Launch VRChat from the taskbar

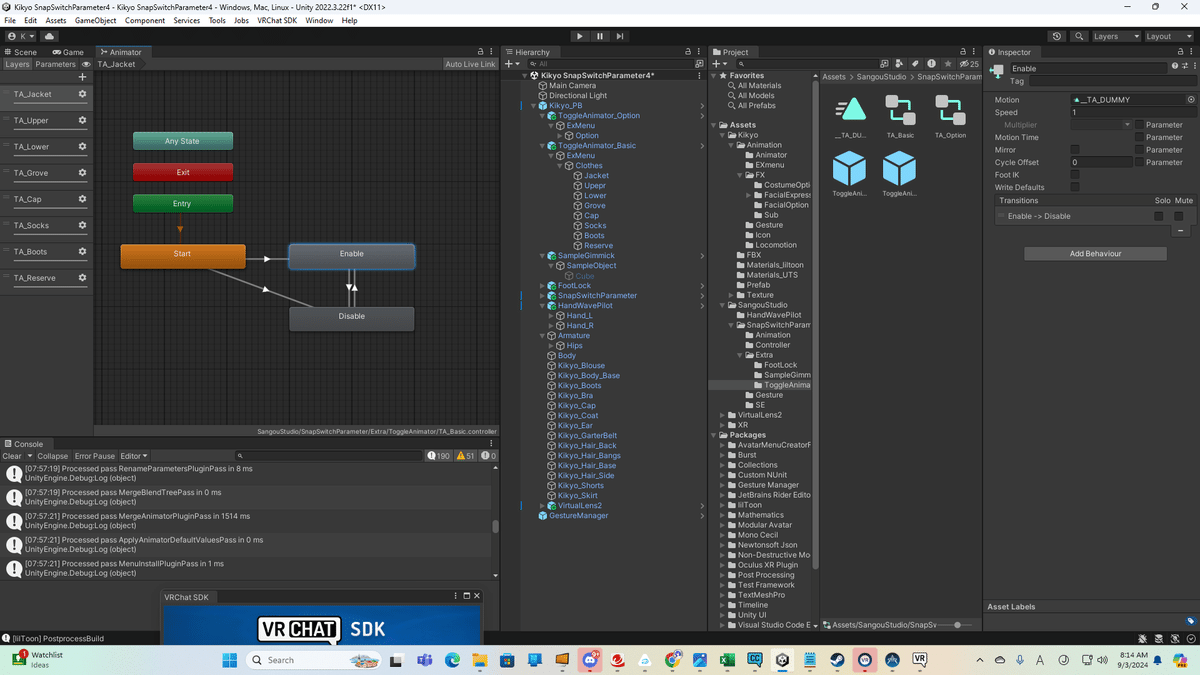coord(918,660)
